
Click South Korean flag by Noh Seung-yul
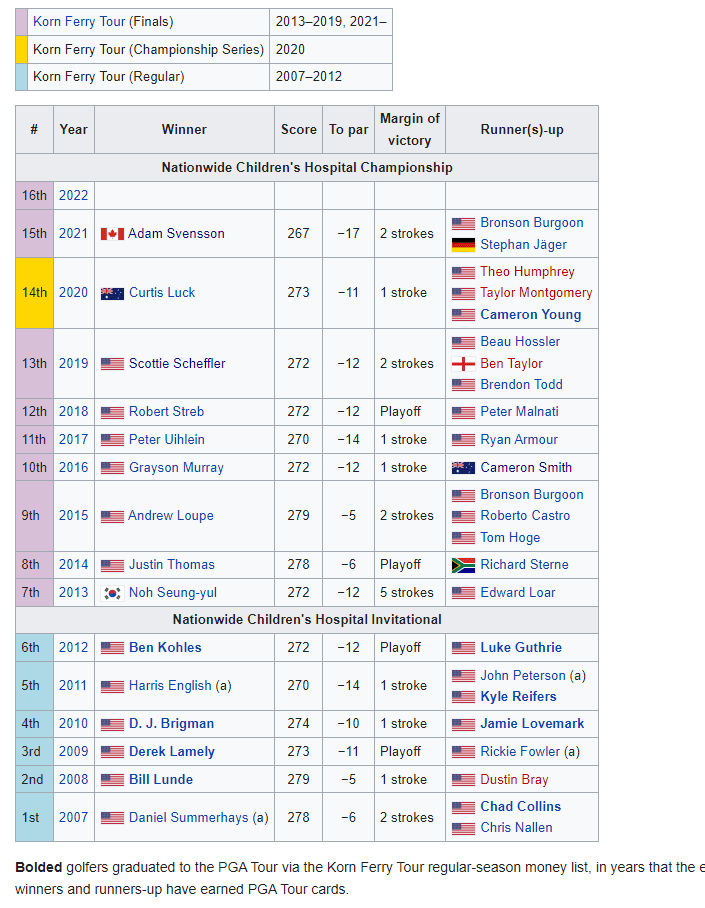click(112, 593)
